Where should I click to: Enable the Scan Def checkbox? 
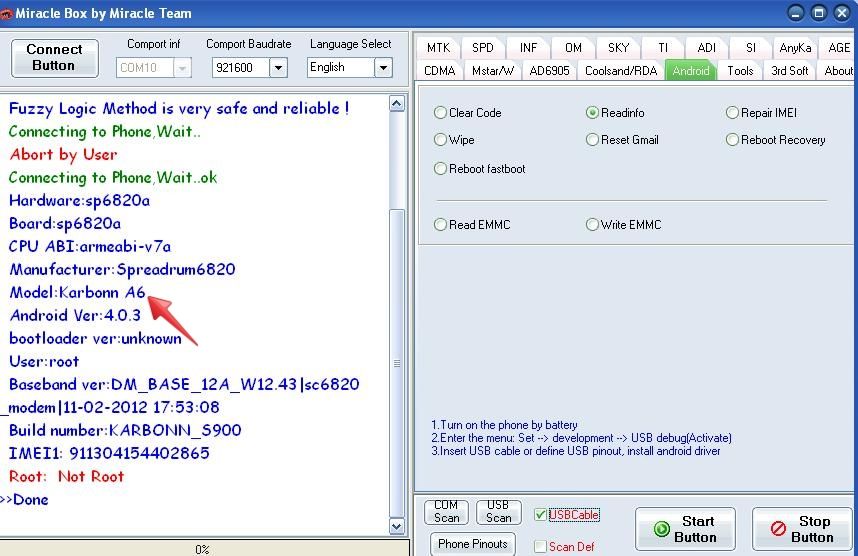click(540, 546)
